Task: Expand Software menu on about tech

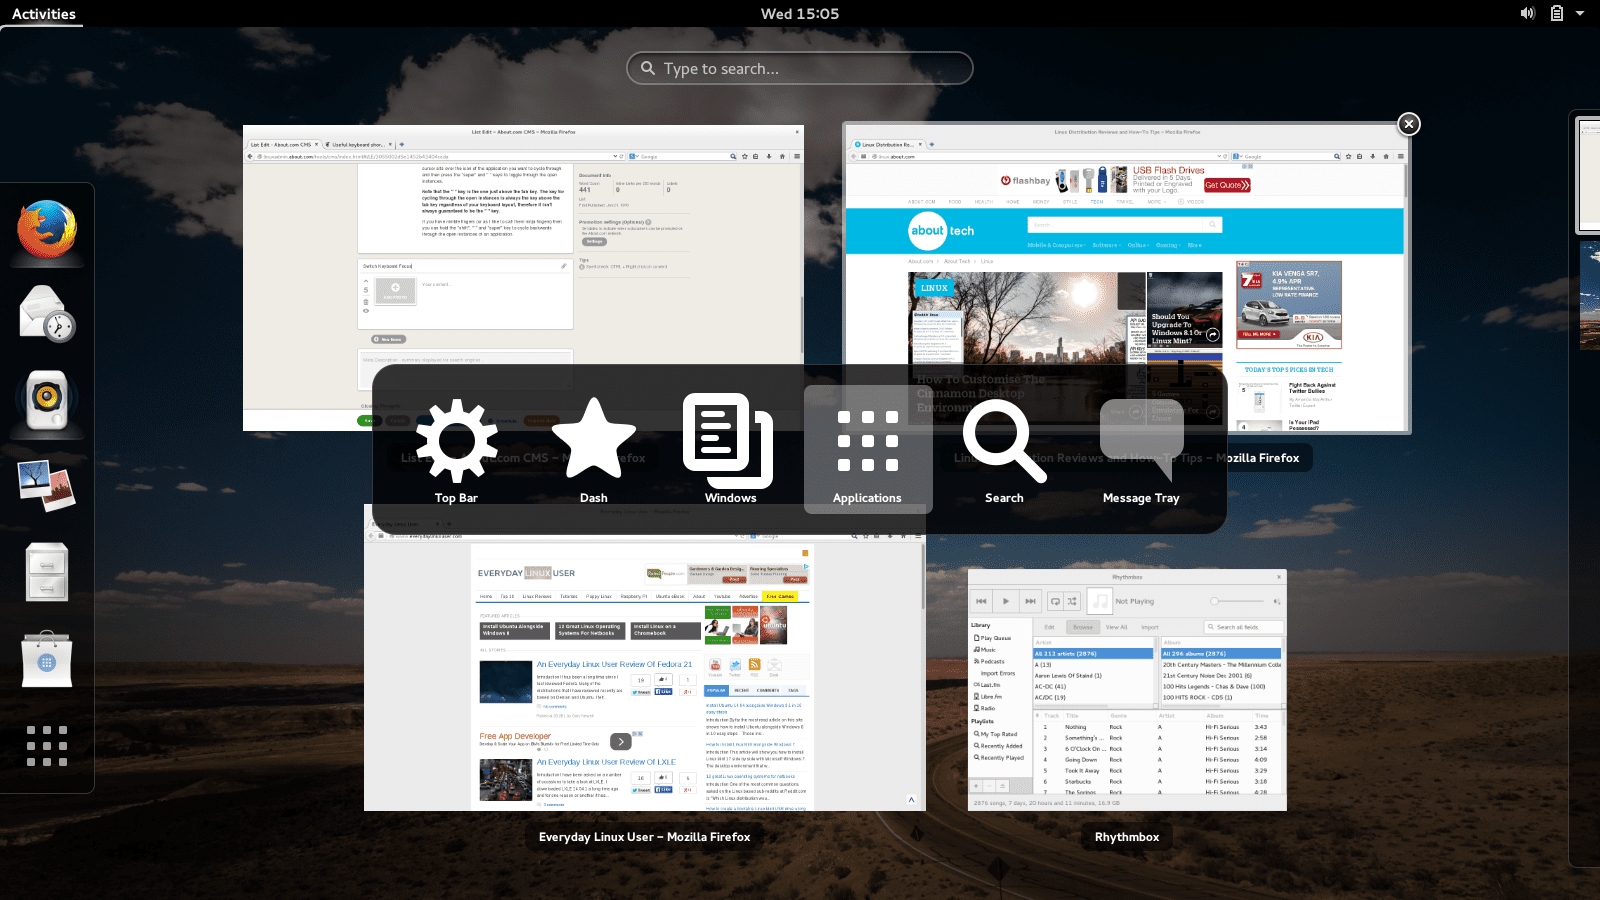Action: 1106,245
